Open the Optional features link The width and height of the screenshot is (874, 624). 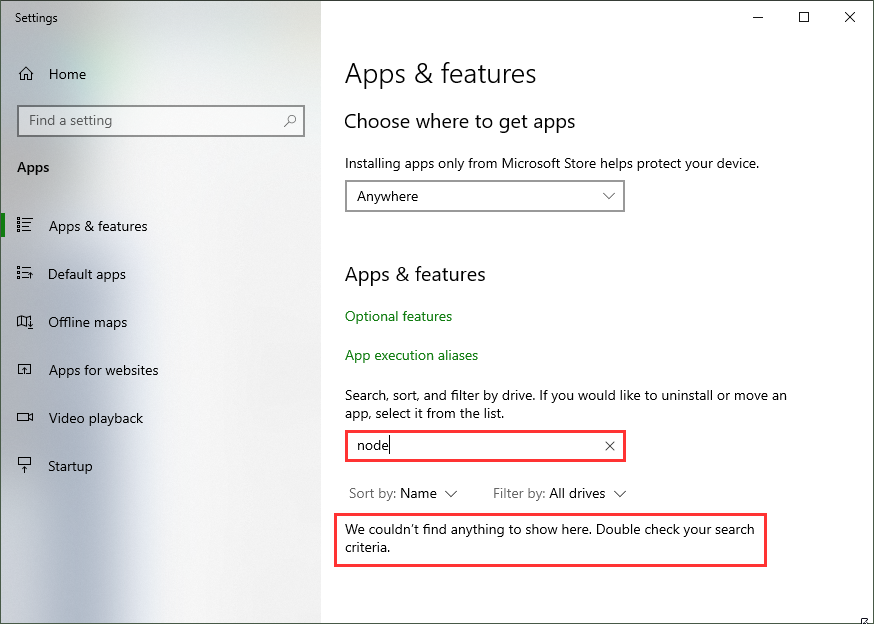click(x=398, y=316)
